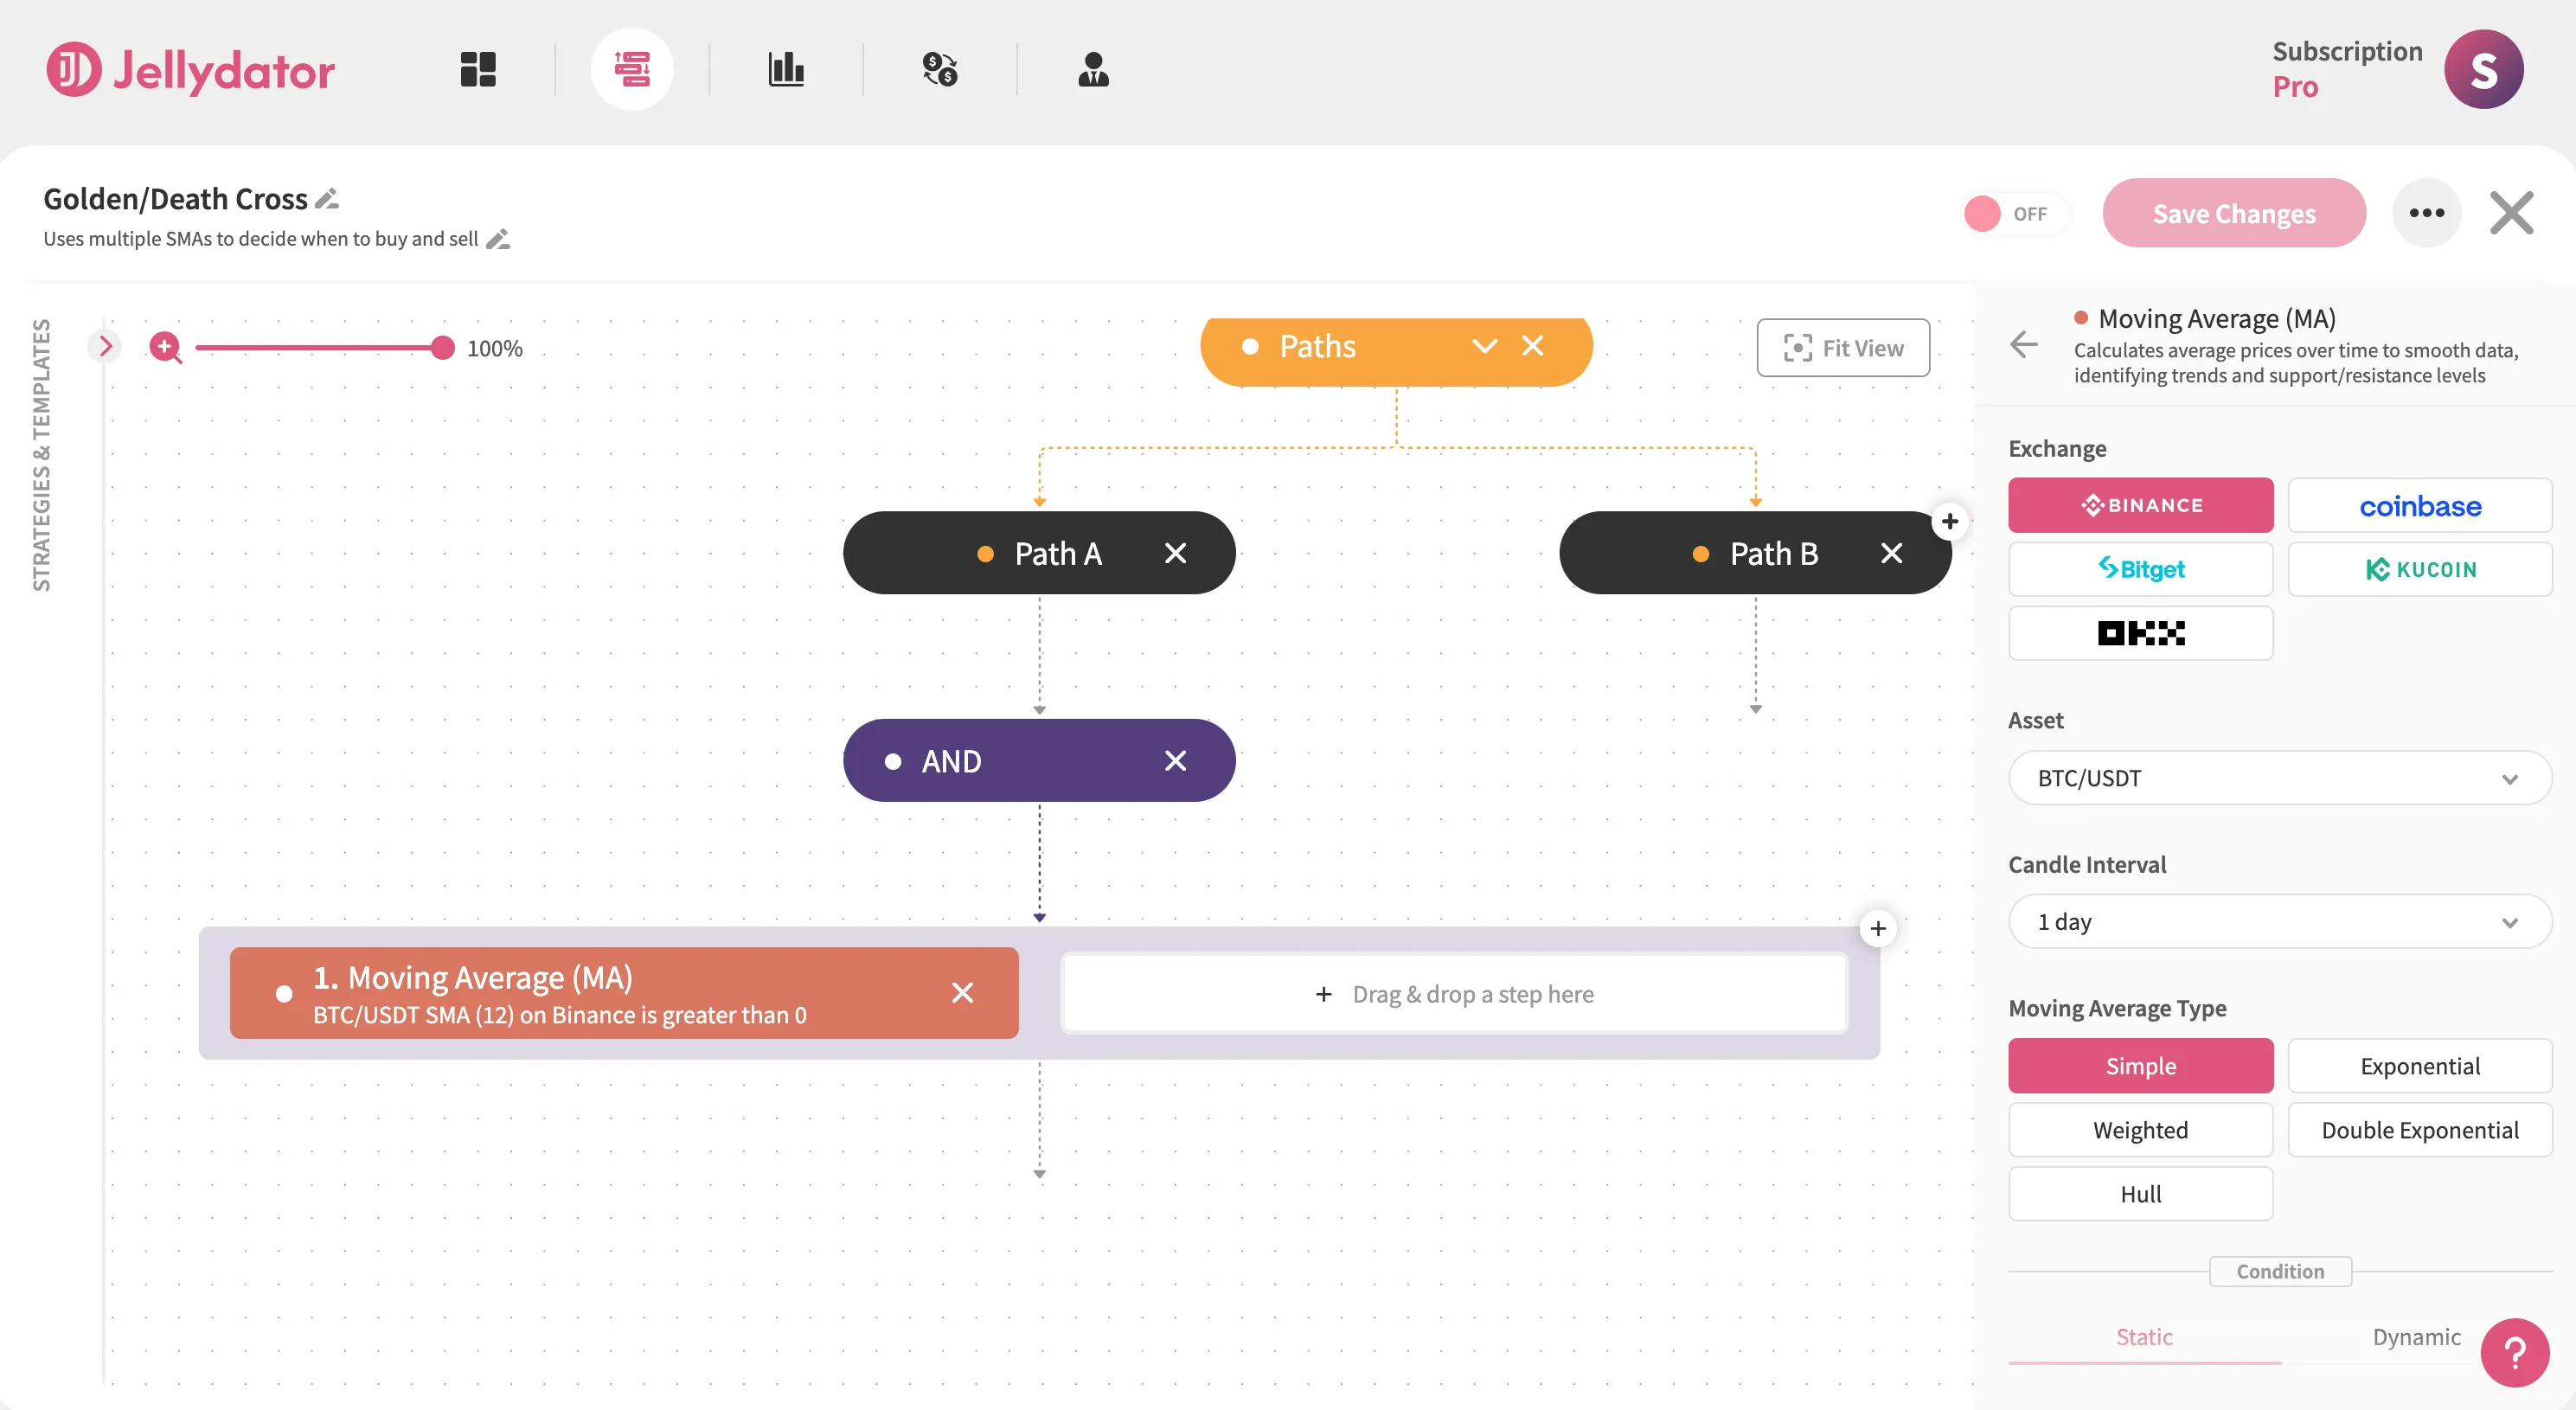Expand the Strategies & Templates sidebar arrow
This screenshot has width=2576, height=1410.
pyautogui.click(x=105, y=346)
